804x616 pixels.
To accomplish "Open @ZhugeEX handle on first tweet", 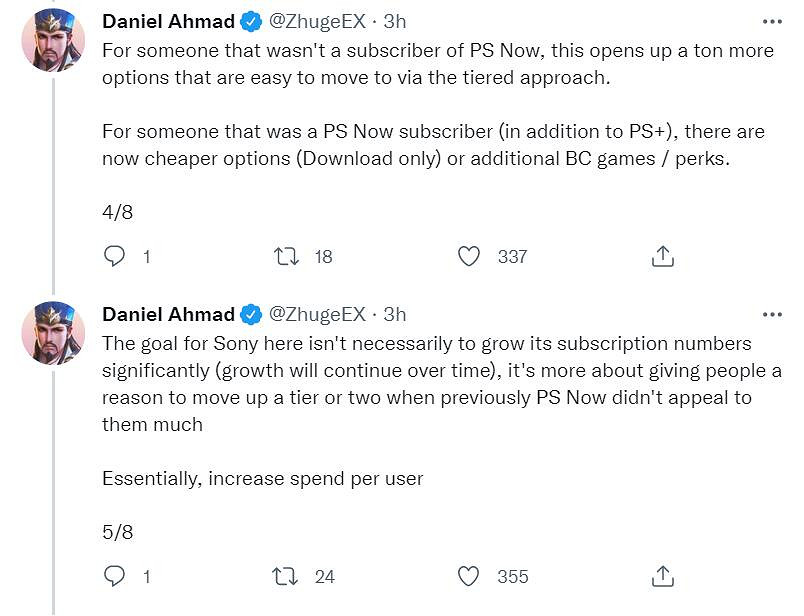I will point(317,21).
